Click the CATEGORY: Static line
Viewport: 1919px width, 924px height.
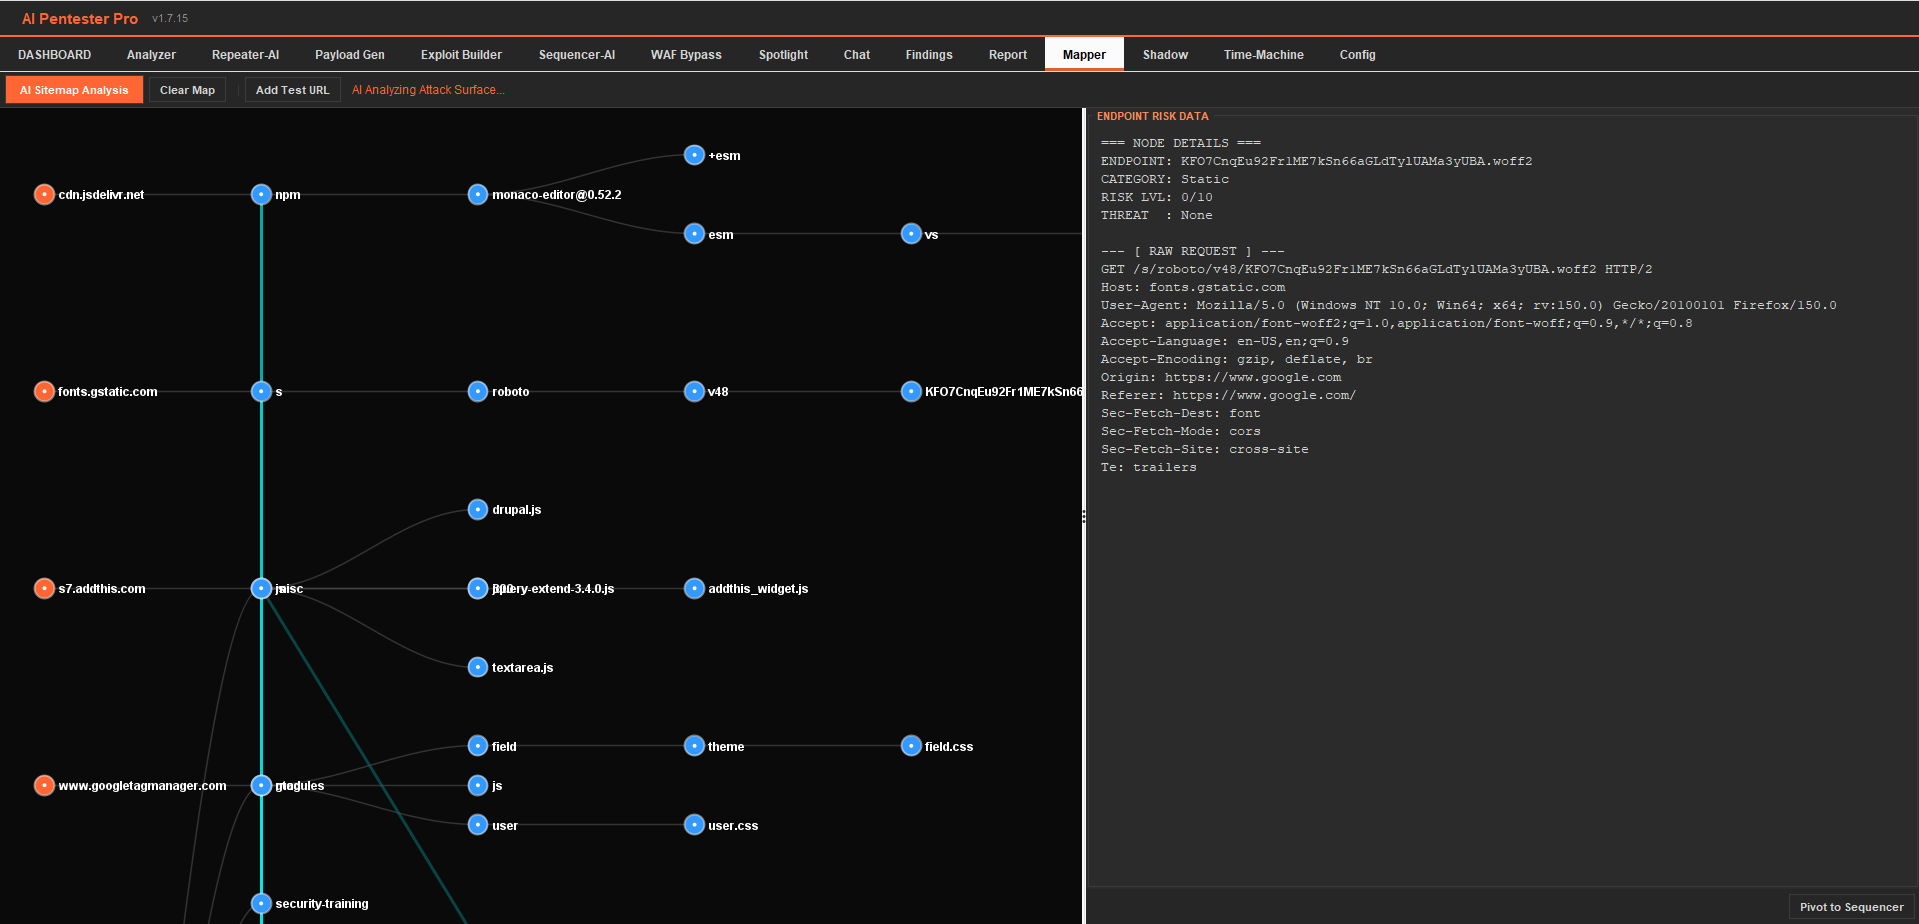click(1164, 179)
